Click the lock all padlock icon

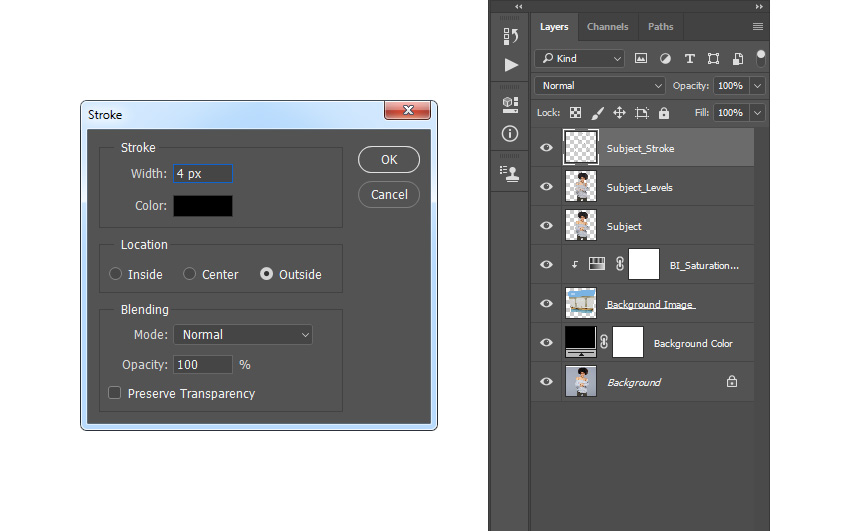[x=663, y=113]
